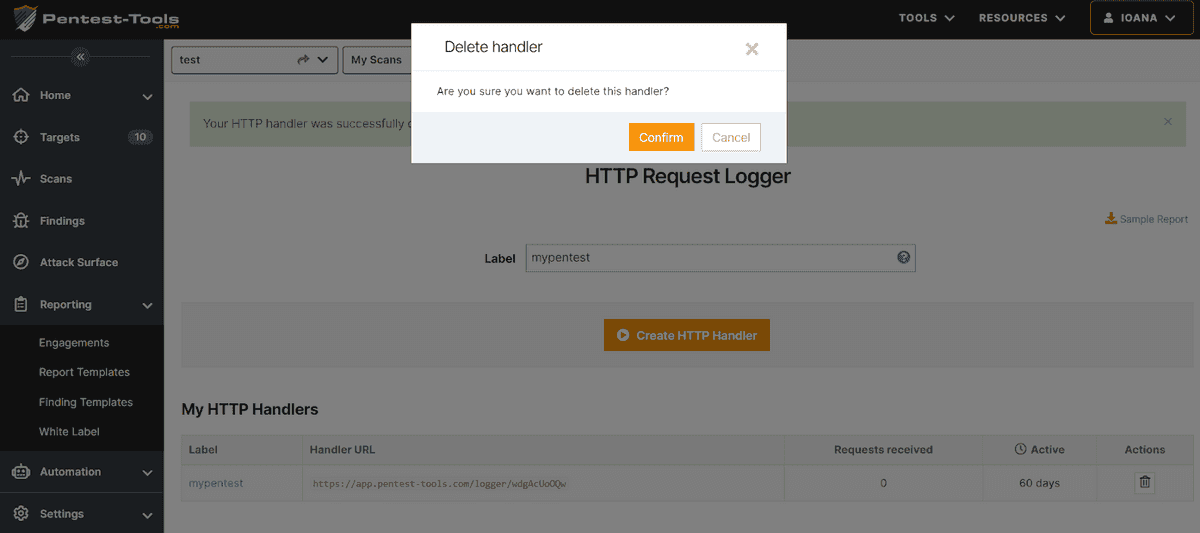Screen dimensions: 1200x533
Task: Click the Label input field
Action: tap(710, 258)
